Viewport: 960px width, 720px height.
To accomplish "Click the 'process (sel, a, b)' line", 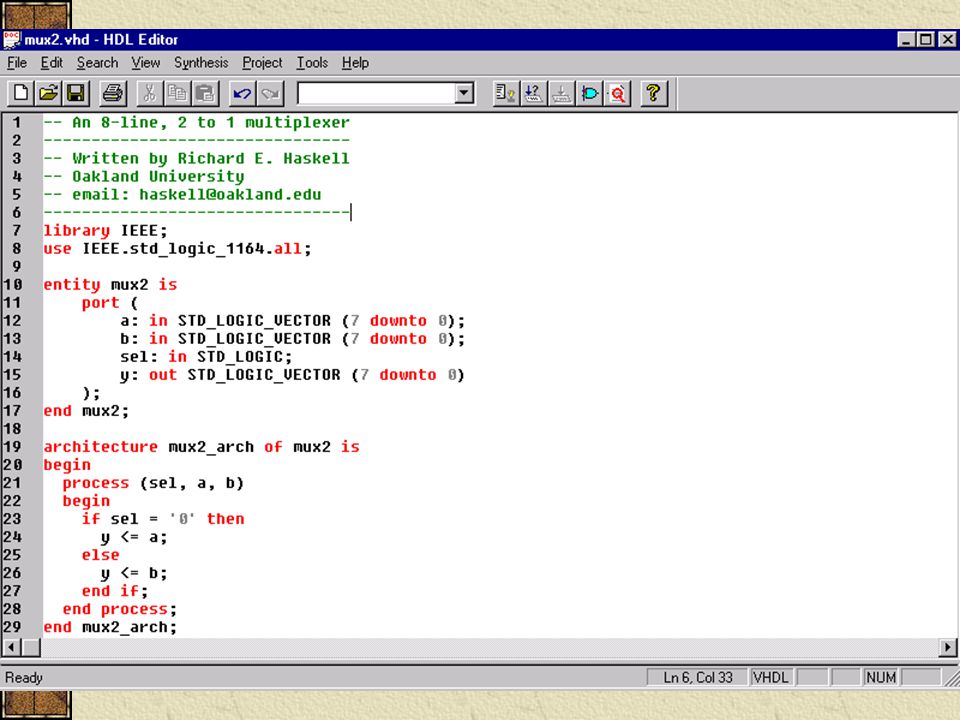I will pos(153,483).
